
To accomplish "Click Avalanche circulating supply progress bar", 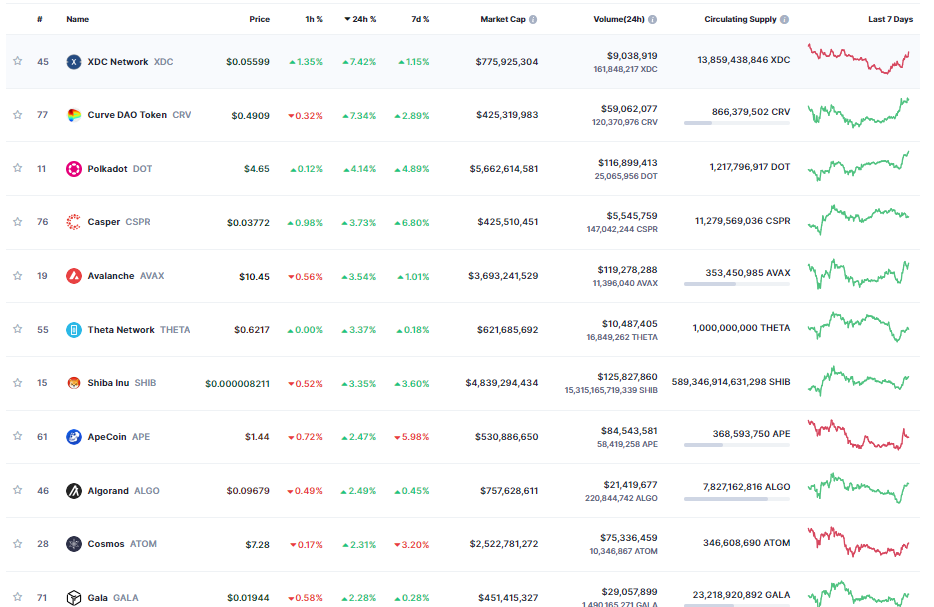I will tap(737, 284).
